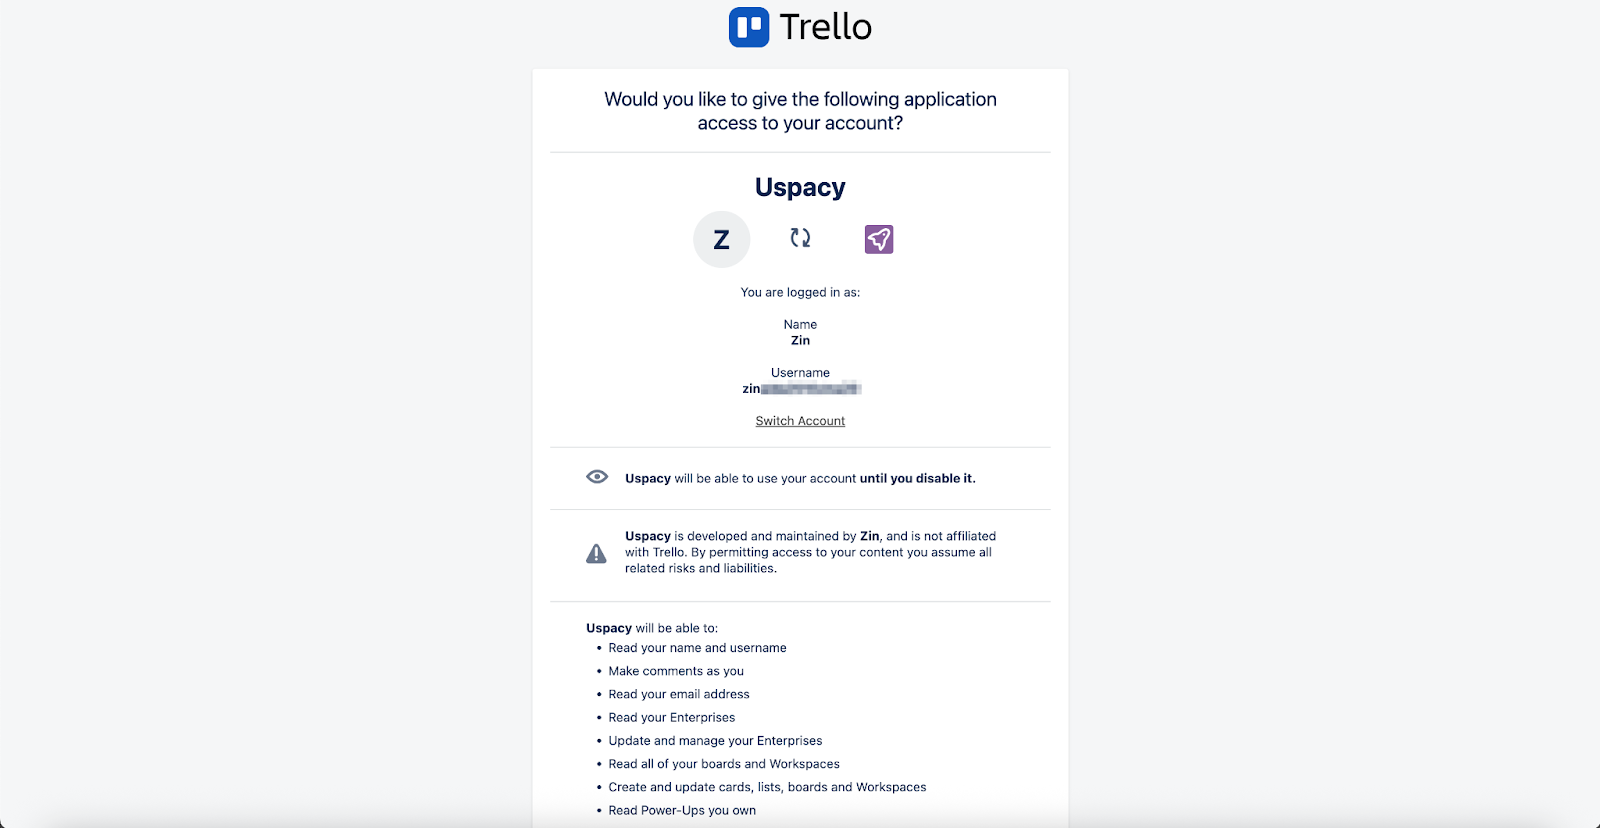
Task: Click the purple Uspacy rocket icon
Action: (878, 239)
